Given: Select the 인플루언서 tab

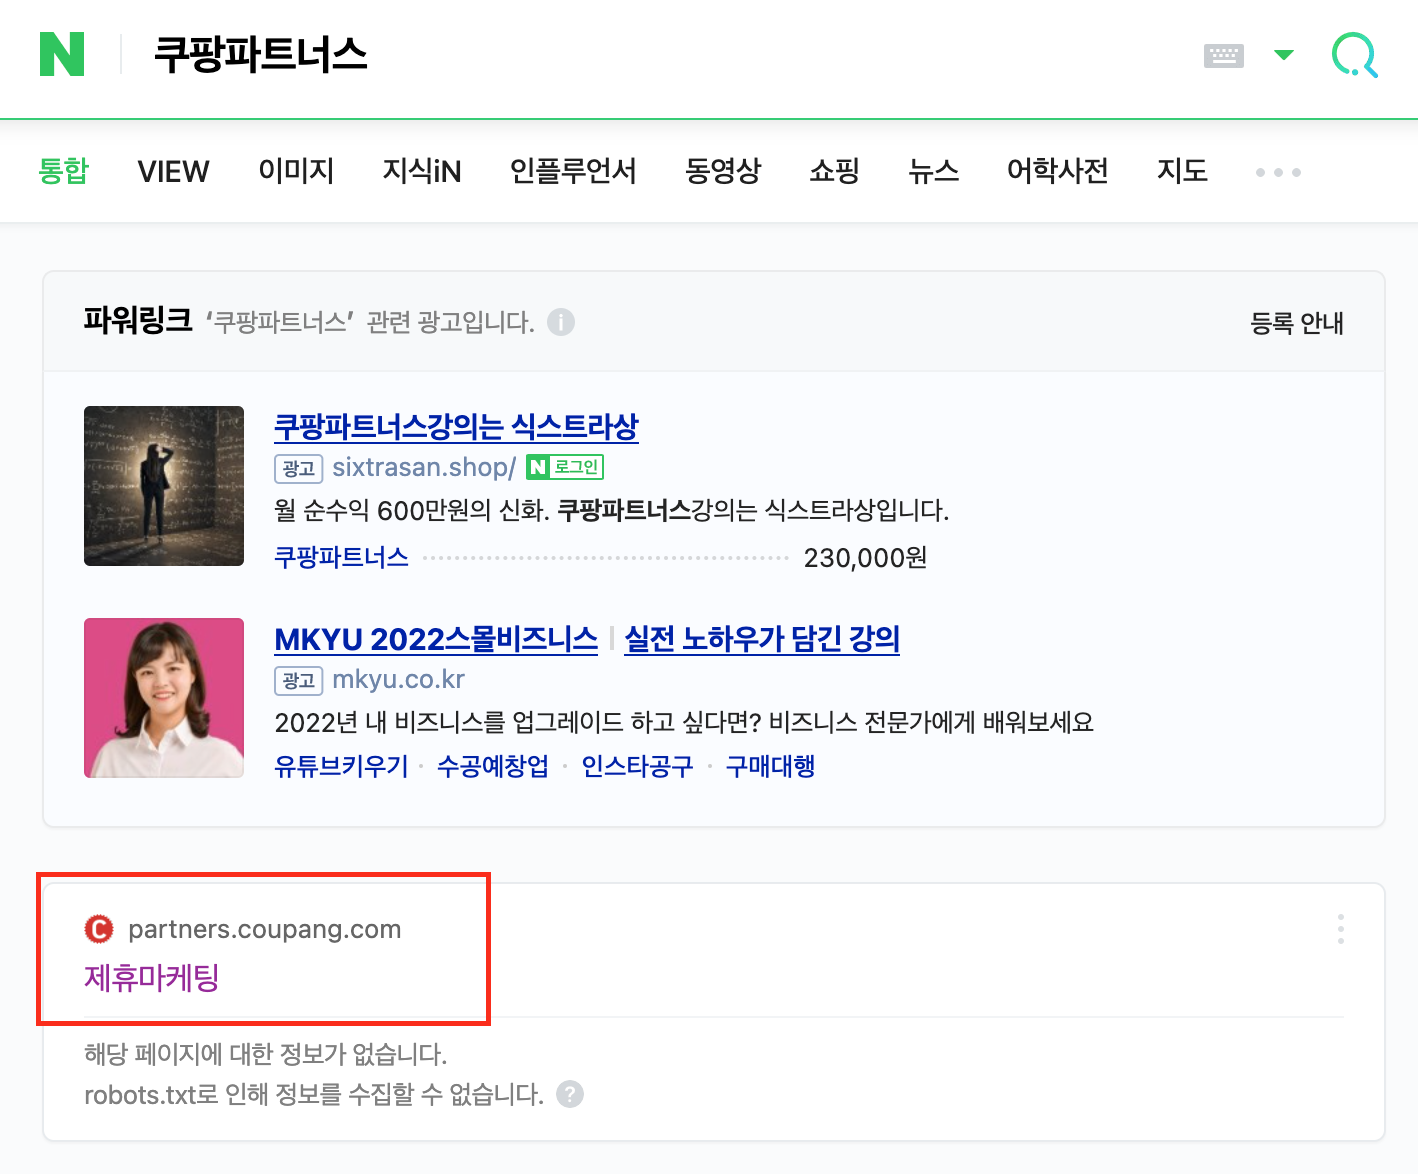Looking at the screenshot, I should coord(573,171).
